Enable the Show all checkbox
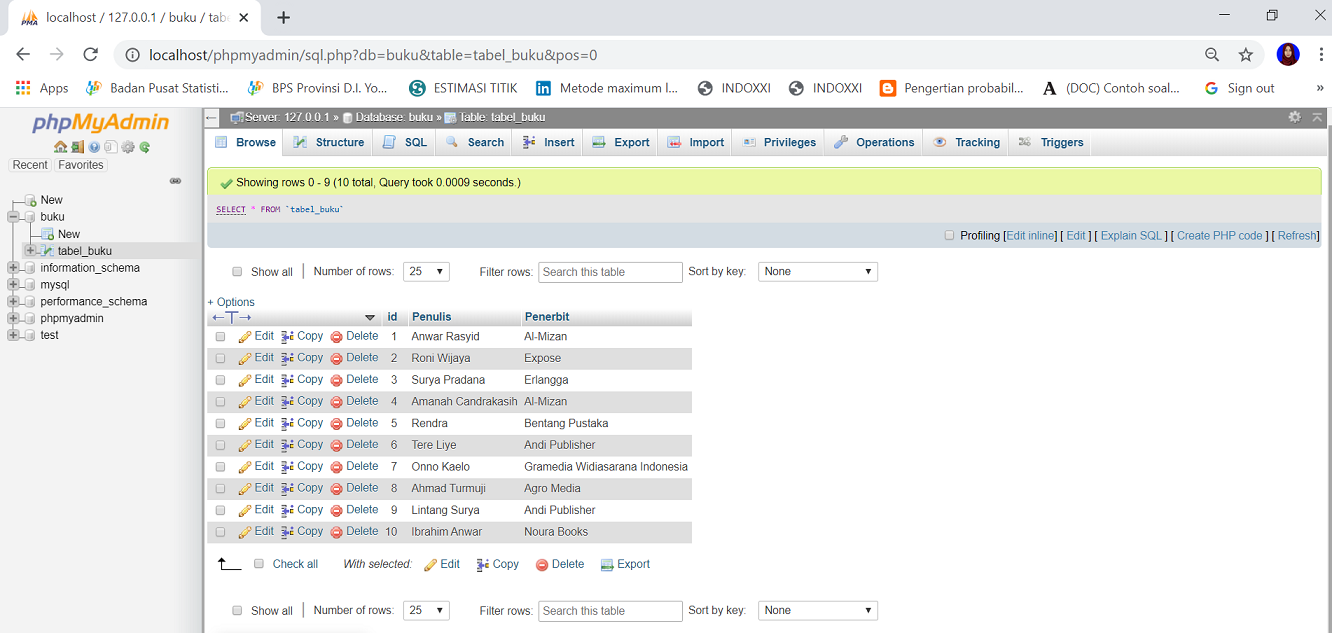Screen dimensions: 1332x633 [x=237, y=271]
